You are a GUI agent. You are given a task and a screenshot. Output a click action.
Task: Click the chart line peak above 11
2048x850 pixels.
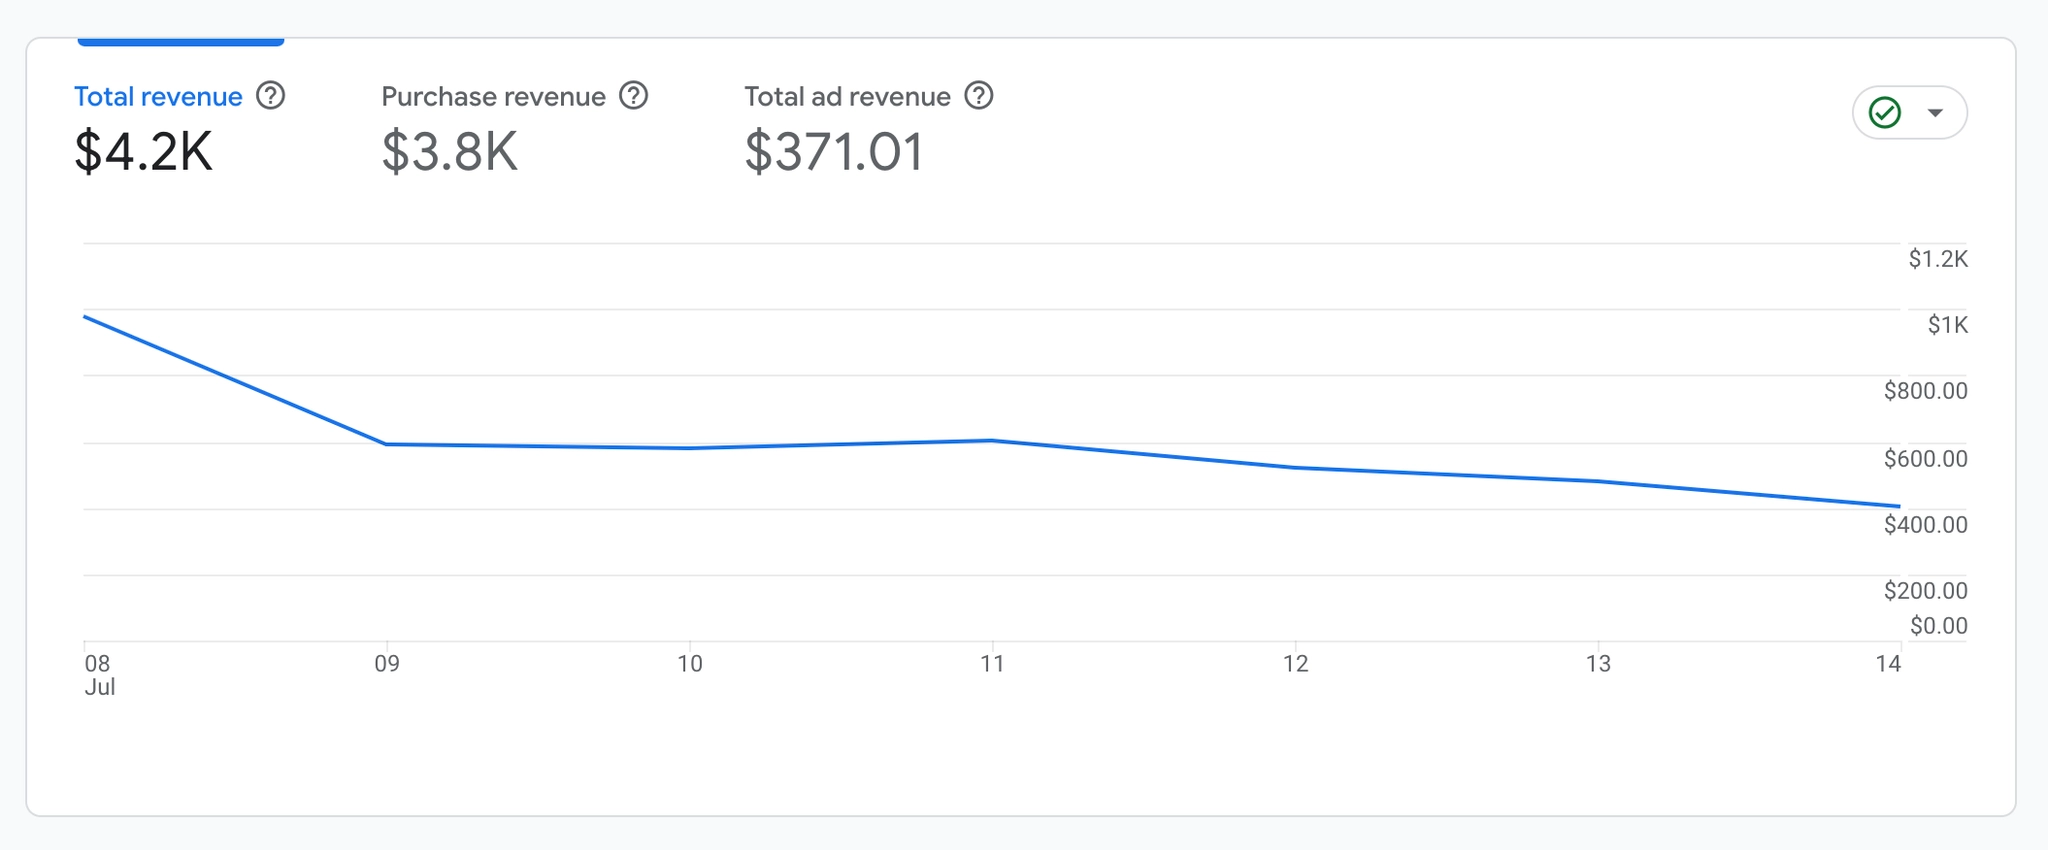tap(992, 440)
